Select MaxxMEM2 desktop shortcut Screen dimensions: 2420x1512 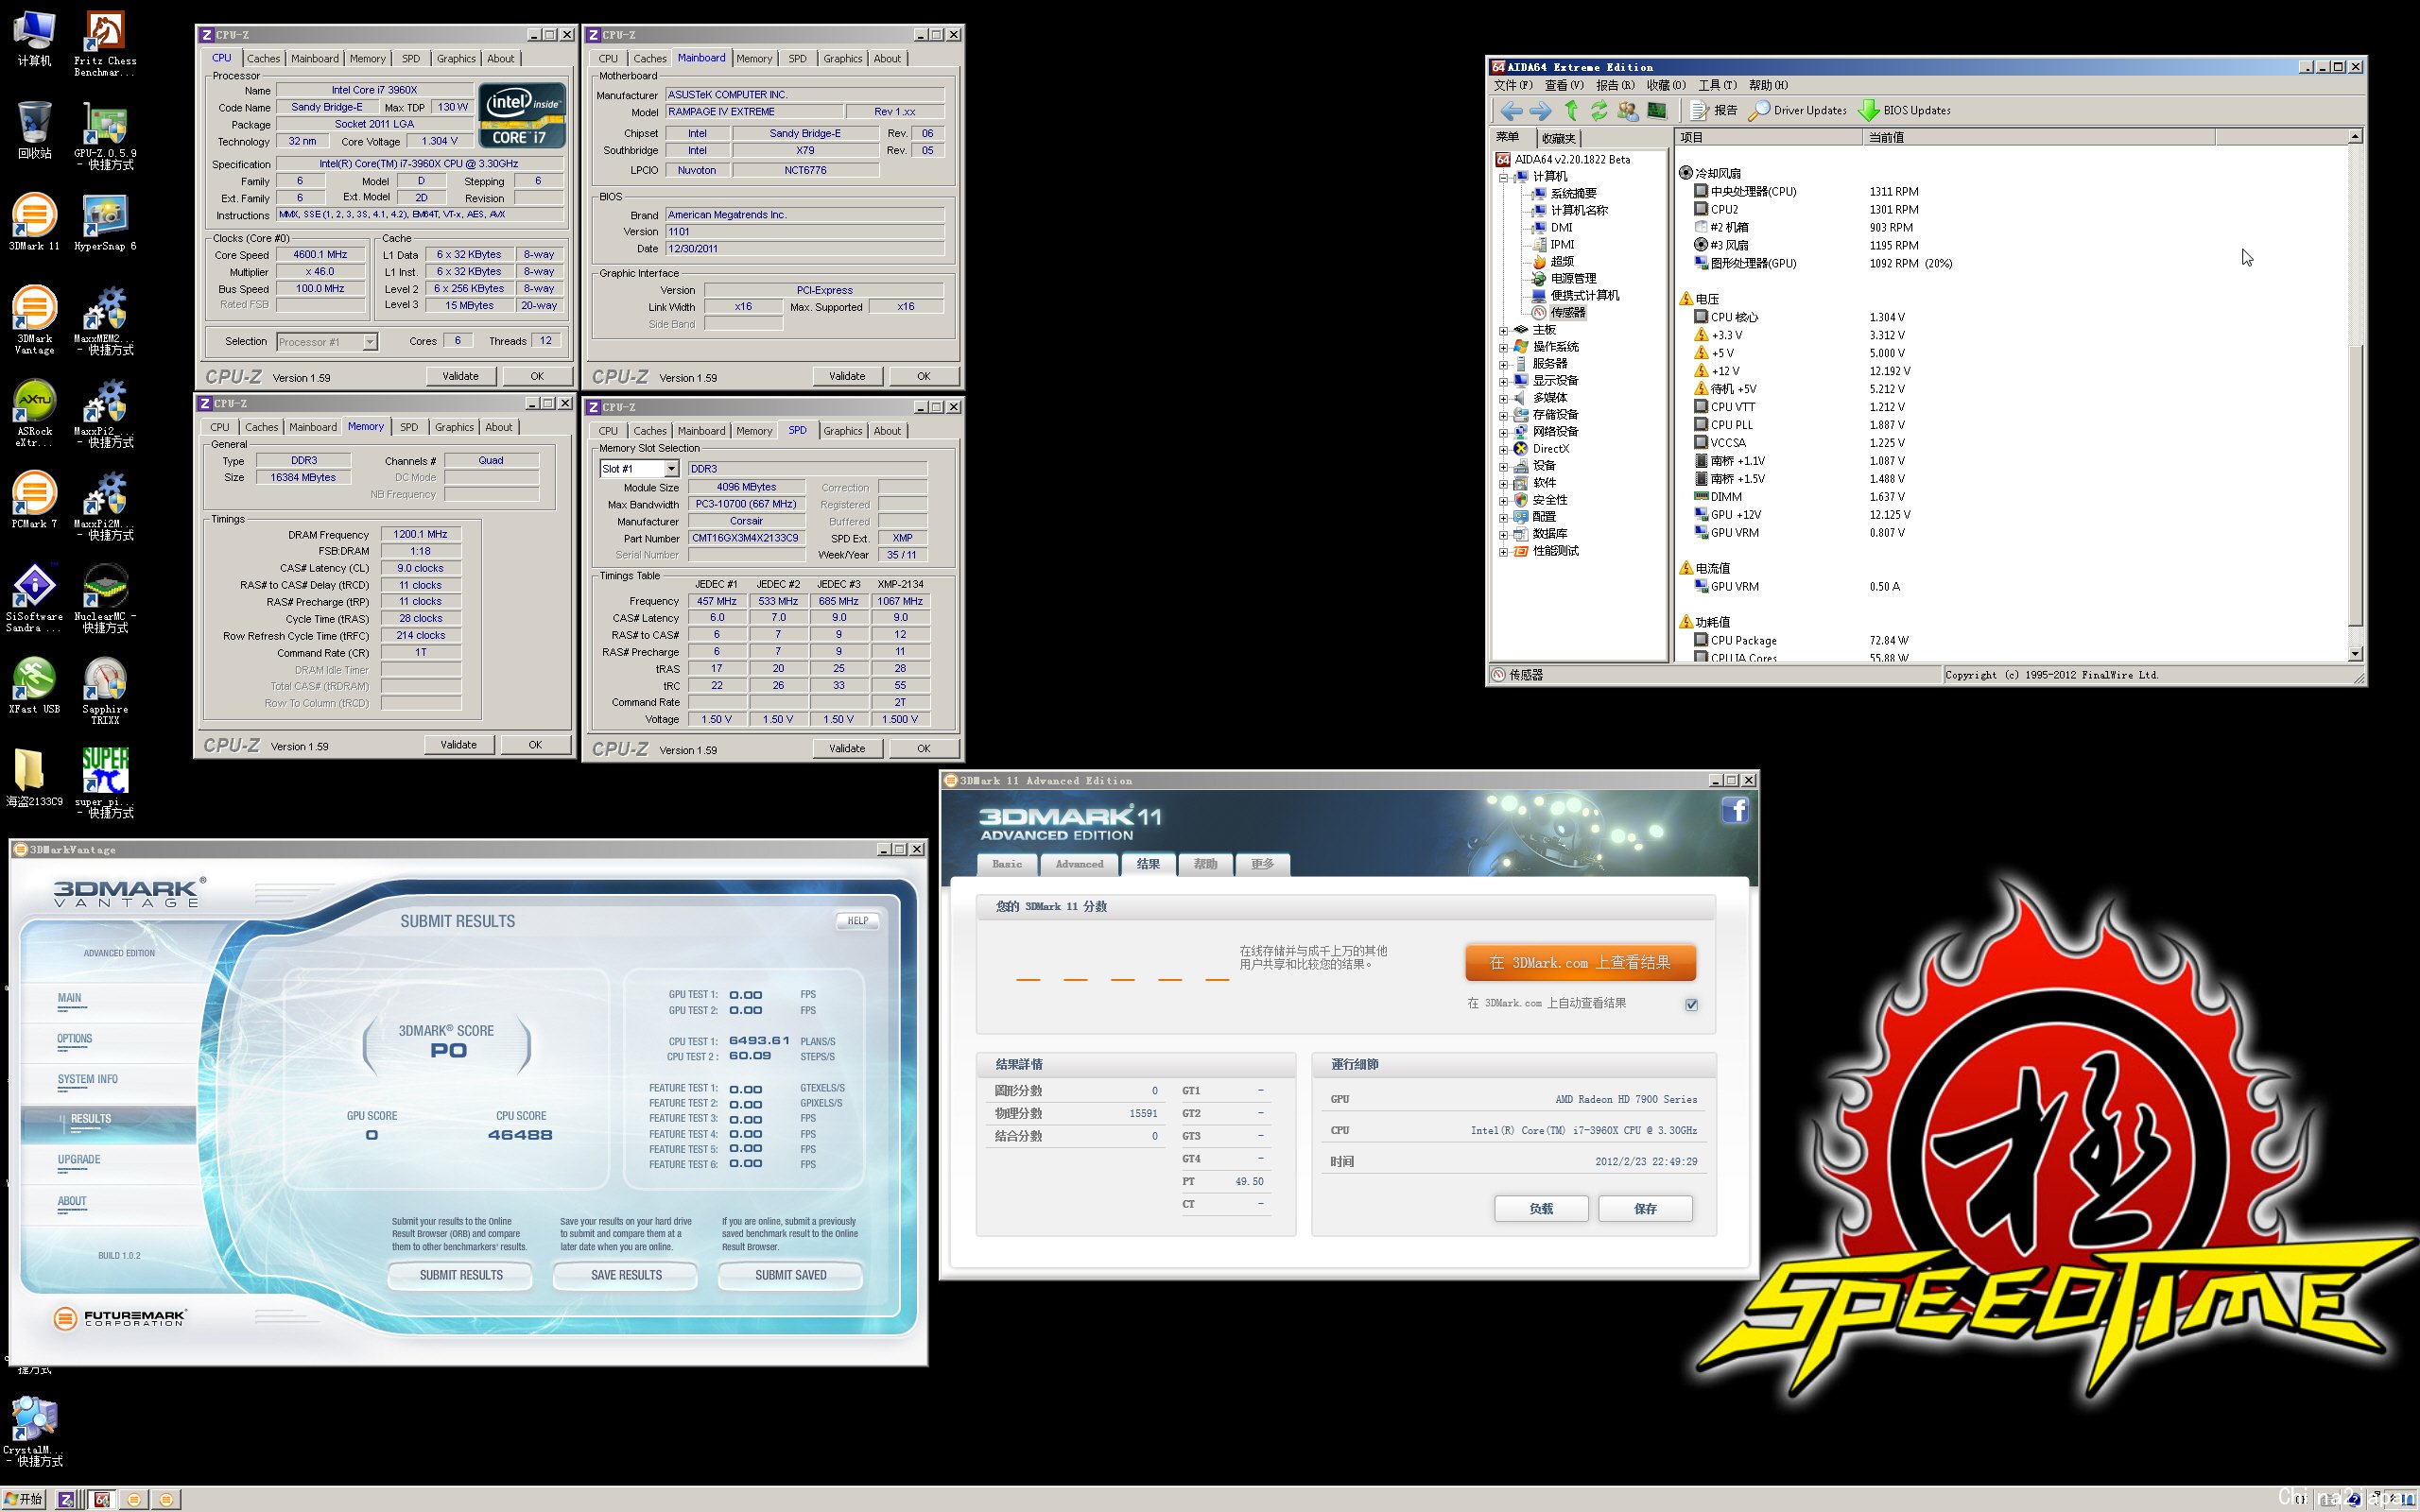105,320
